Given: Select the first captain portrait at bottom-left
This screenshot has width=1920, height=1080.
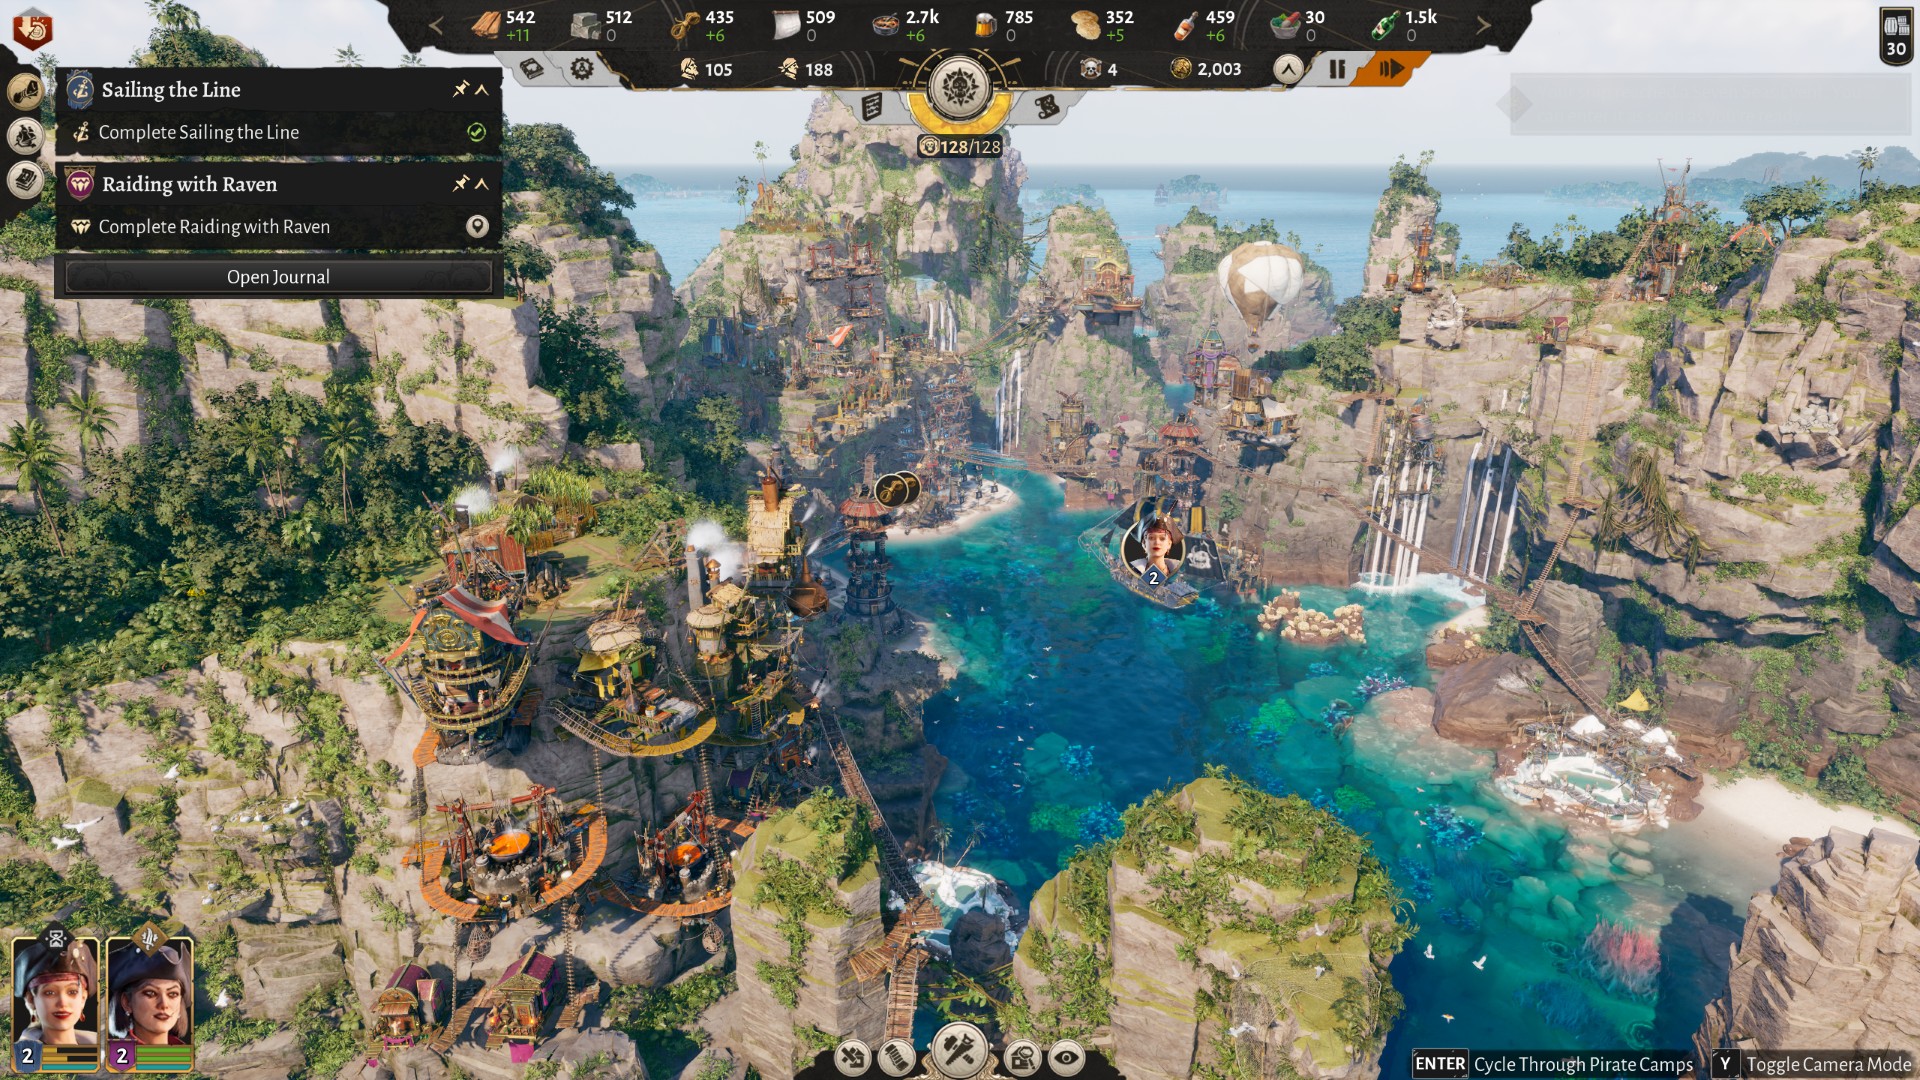Looking at the screenshot, I should click(x=56, y=1003).
